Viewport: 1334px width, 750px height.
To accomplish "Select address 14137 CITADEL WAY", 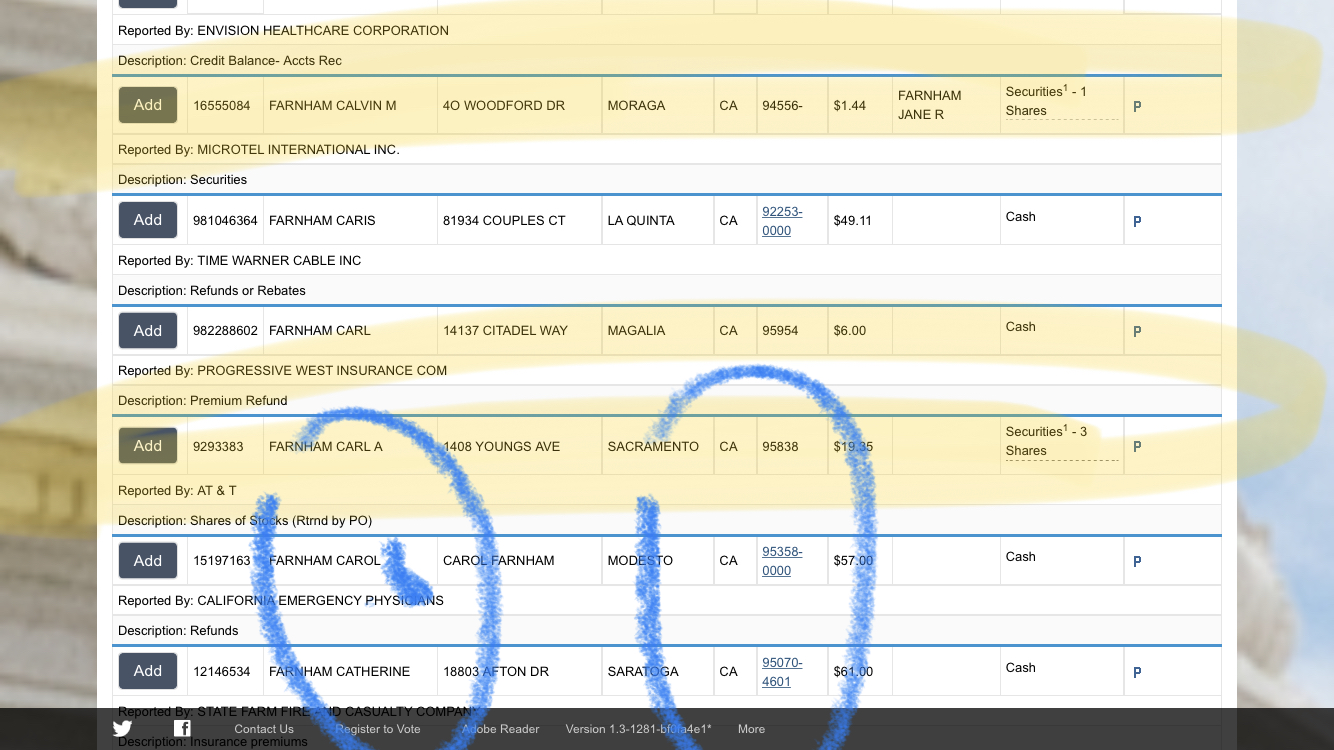I will [505, 330].
